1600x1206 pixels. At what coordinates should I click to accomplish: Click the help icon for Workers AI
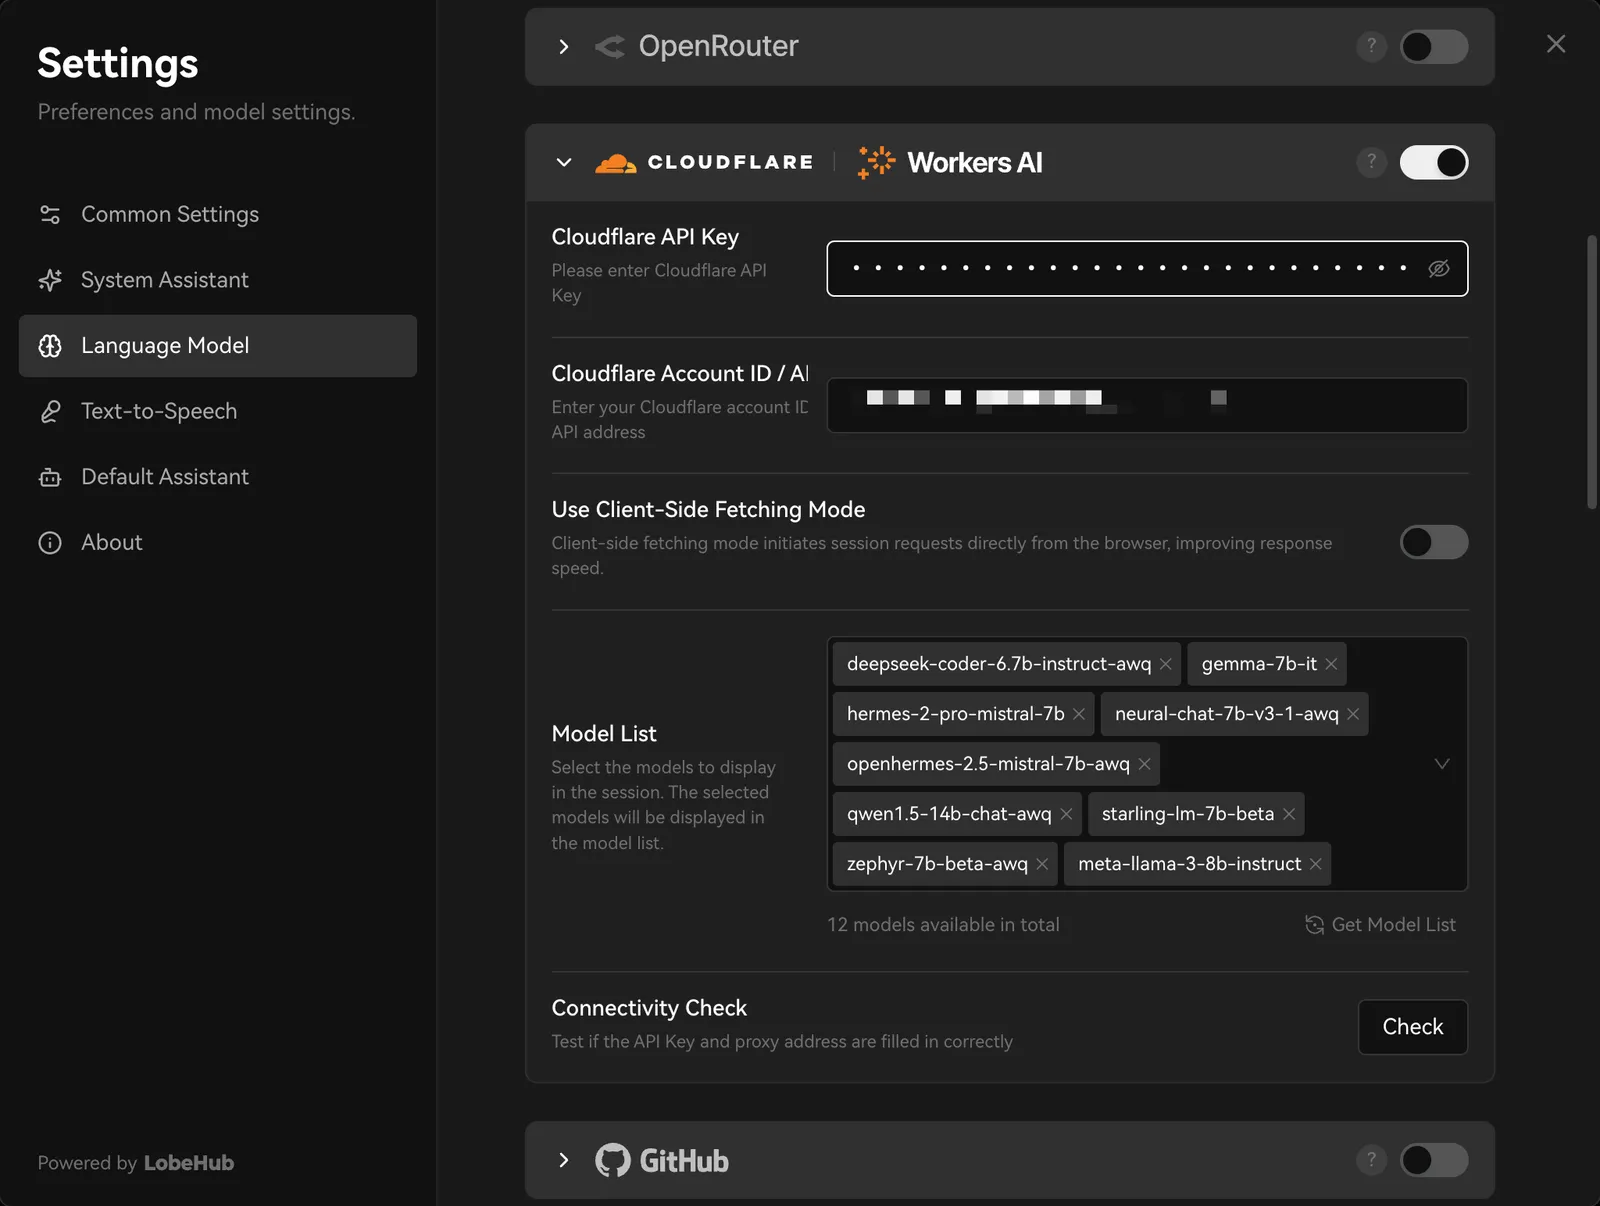pos(1371,162)
